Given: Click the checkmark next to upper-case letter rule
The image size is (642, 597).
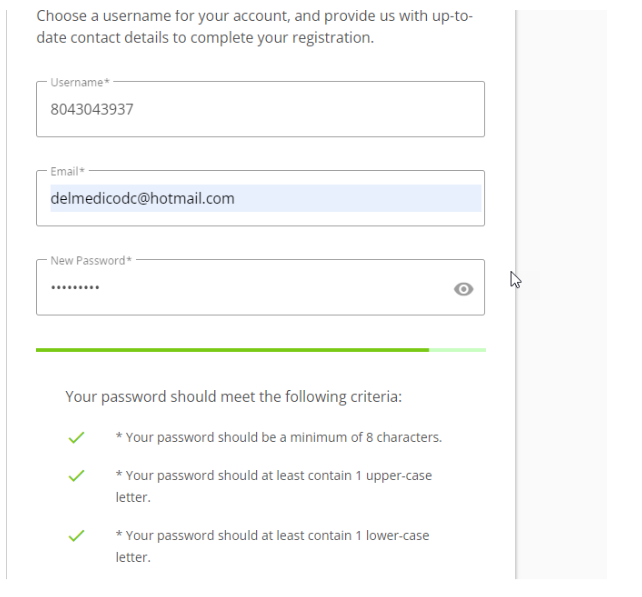Looking at the screenshot, I should coord(75,476).
